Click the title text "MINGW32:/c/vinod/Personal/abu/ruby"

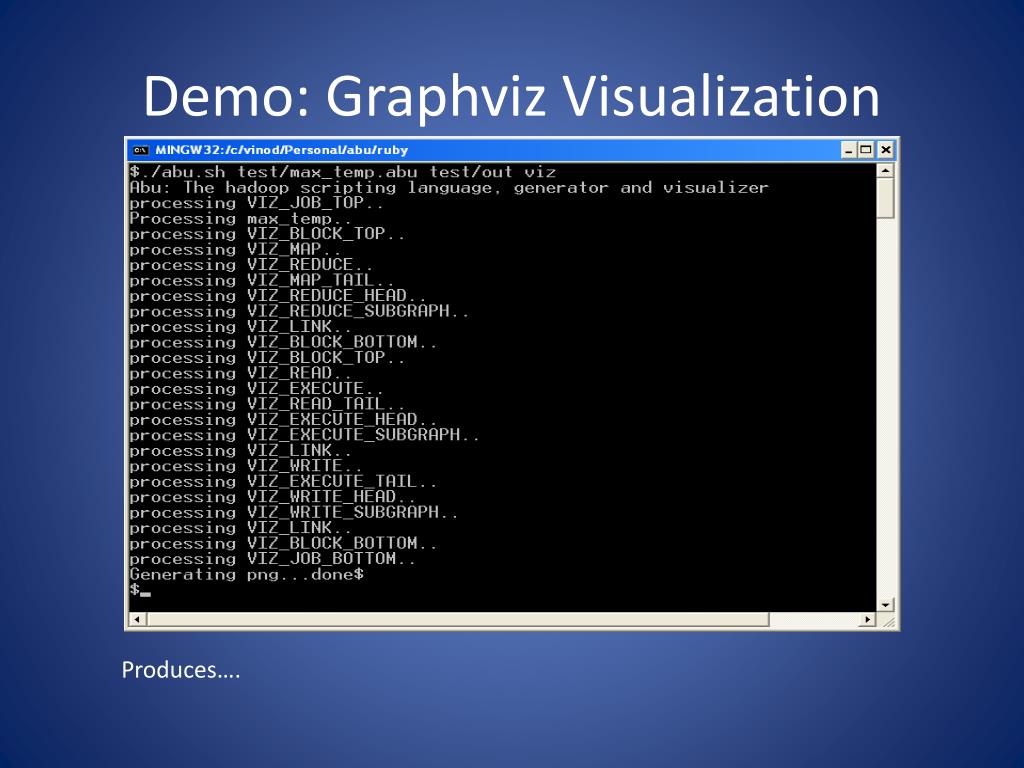click(x=281, y=150)
